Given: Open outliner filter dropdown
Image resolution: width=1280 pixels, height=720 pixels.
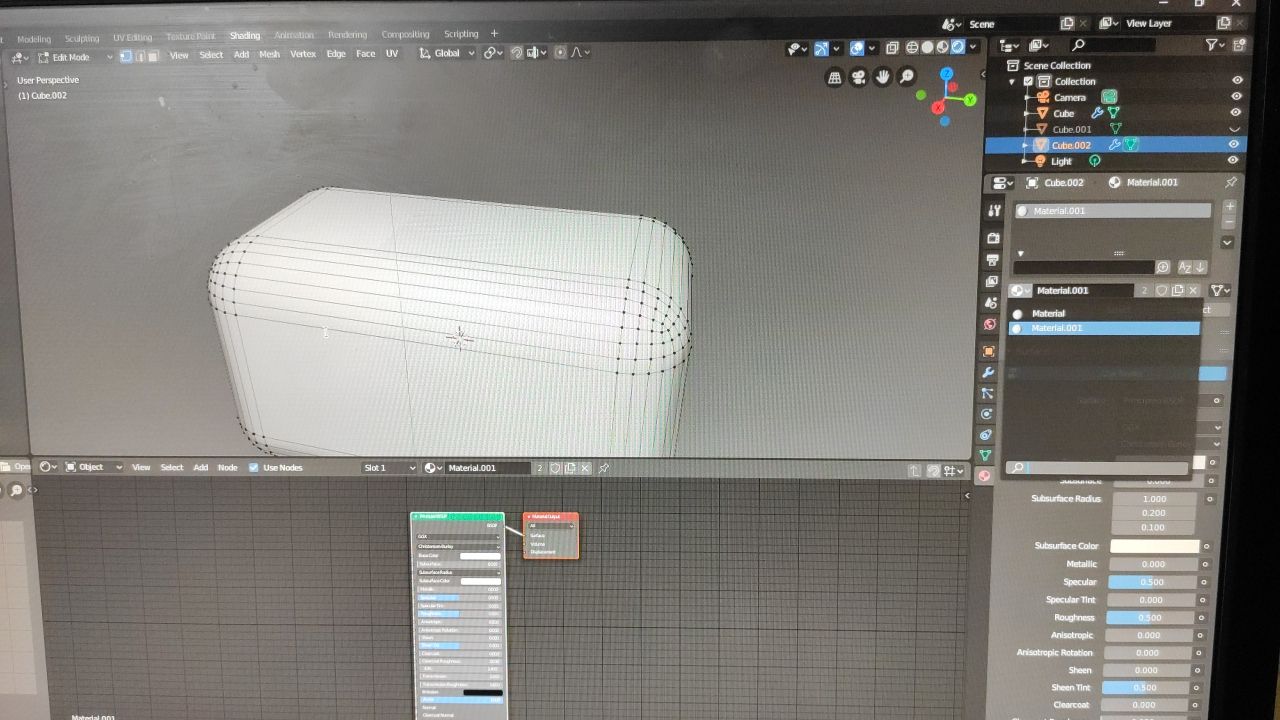Looking at the screenshot, I should tap(1215, 45).
